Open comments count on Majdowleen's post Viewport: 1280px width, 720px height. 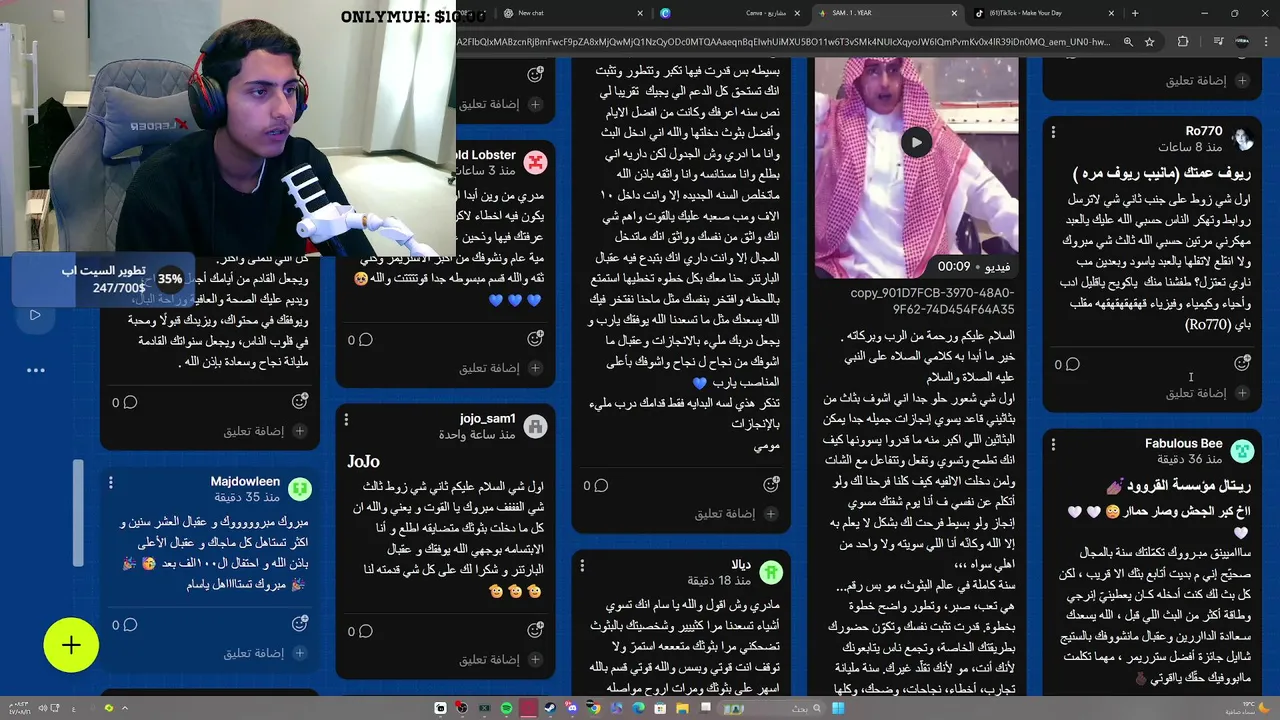pyautogui.click(x=124, y=625)
